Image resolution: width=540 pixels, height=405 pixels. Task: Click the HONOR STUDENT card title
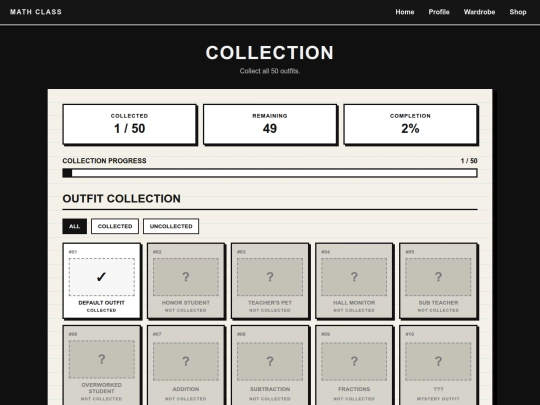pos(186,303)
